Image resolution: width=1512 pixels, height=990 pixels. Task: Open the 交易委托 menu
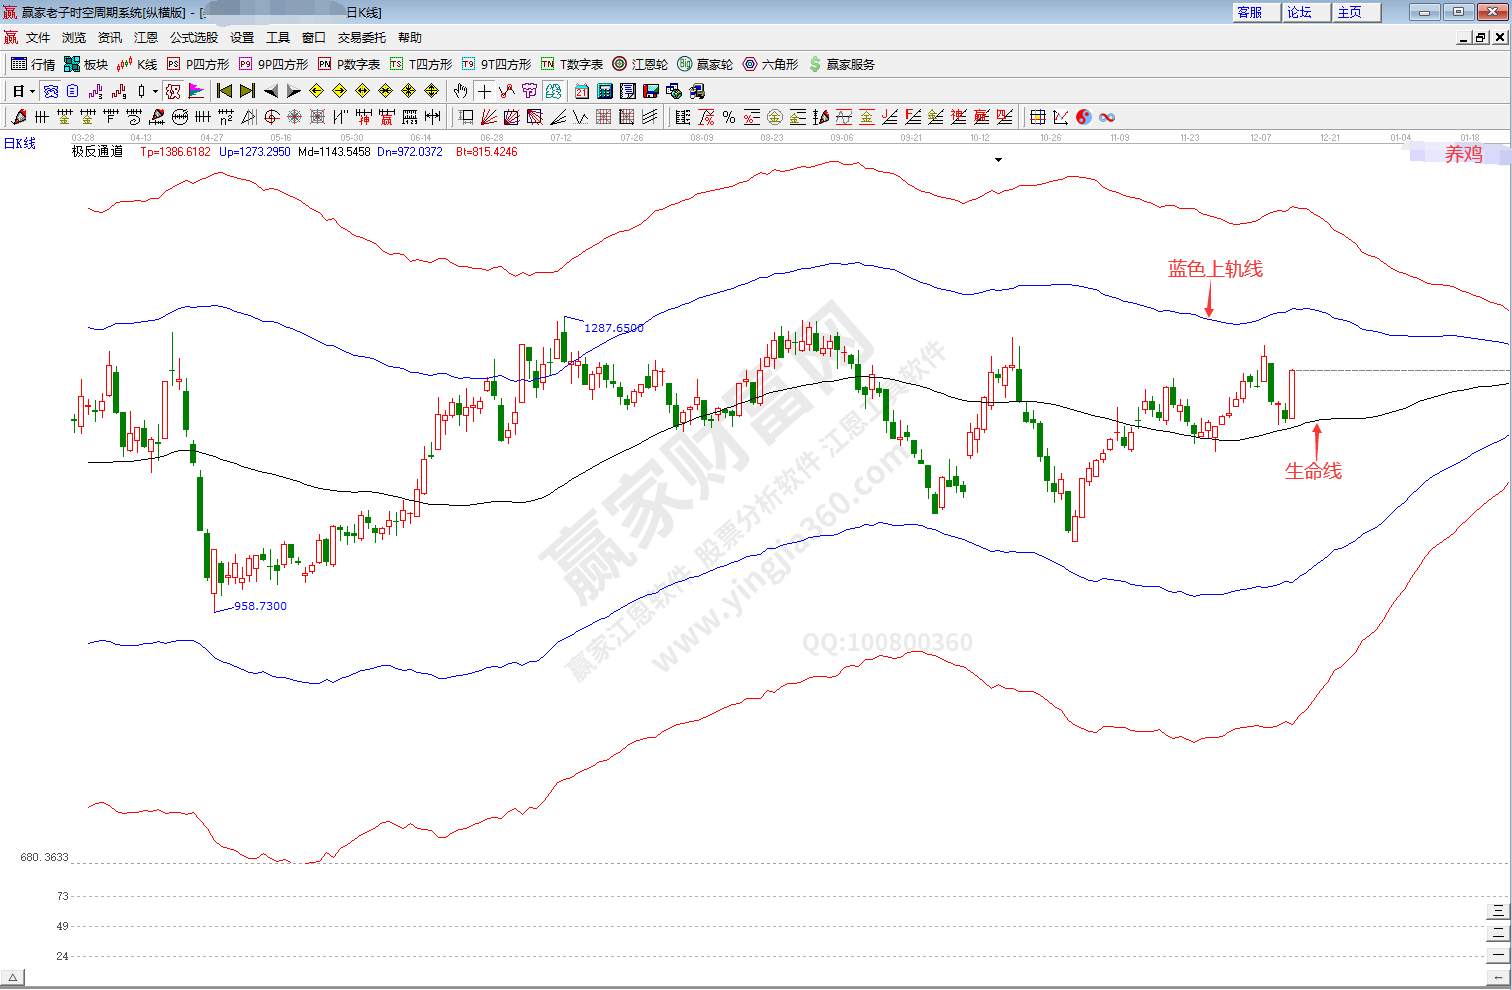tap(361, 38)
